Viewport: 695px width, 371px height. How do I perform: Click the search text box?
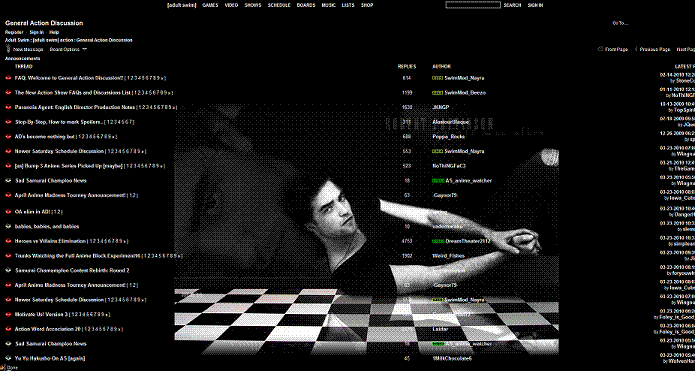click(473, 5)
